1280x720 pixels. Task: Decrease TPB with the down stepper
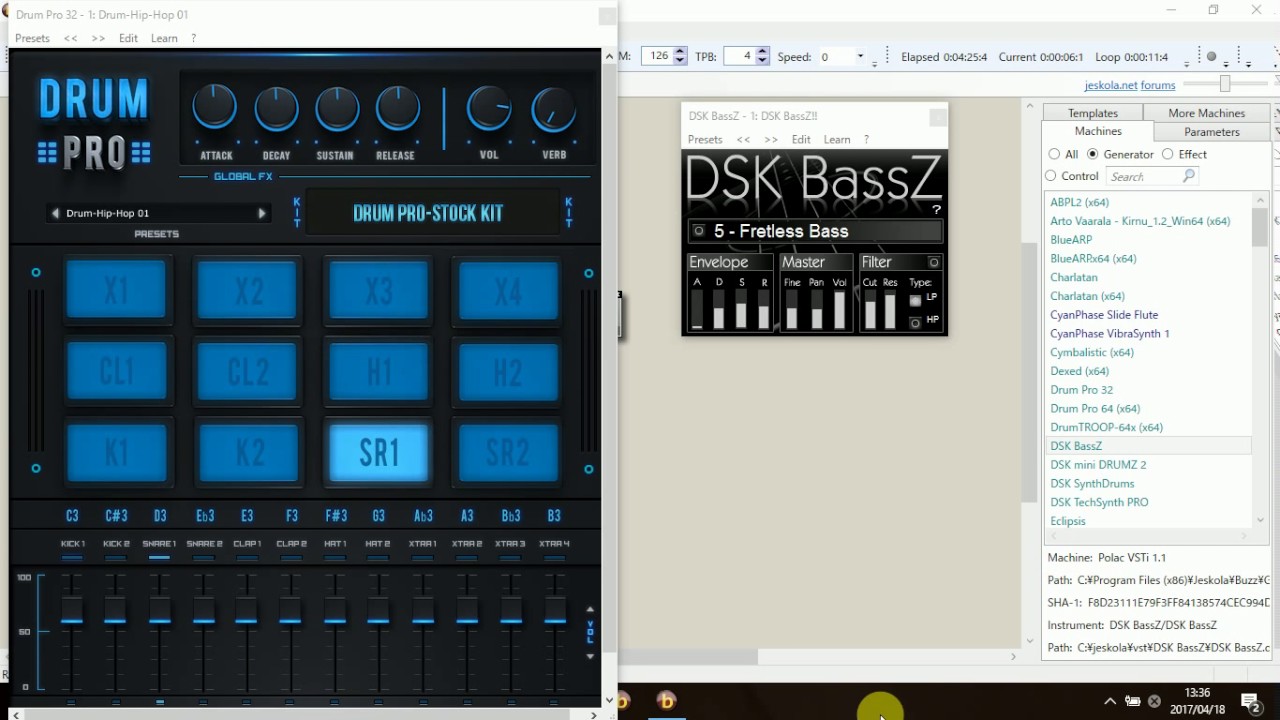[762, 61]
